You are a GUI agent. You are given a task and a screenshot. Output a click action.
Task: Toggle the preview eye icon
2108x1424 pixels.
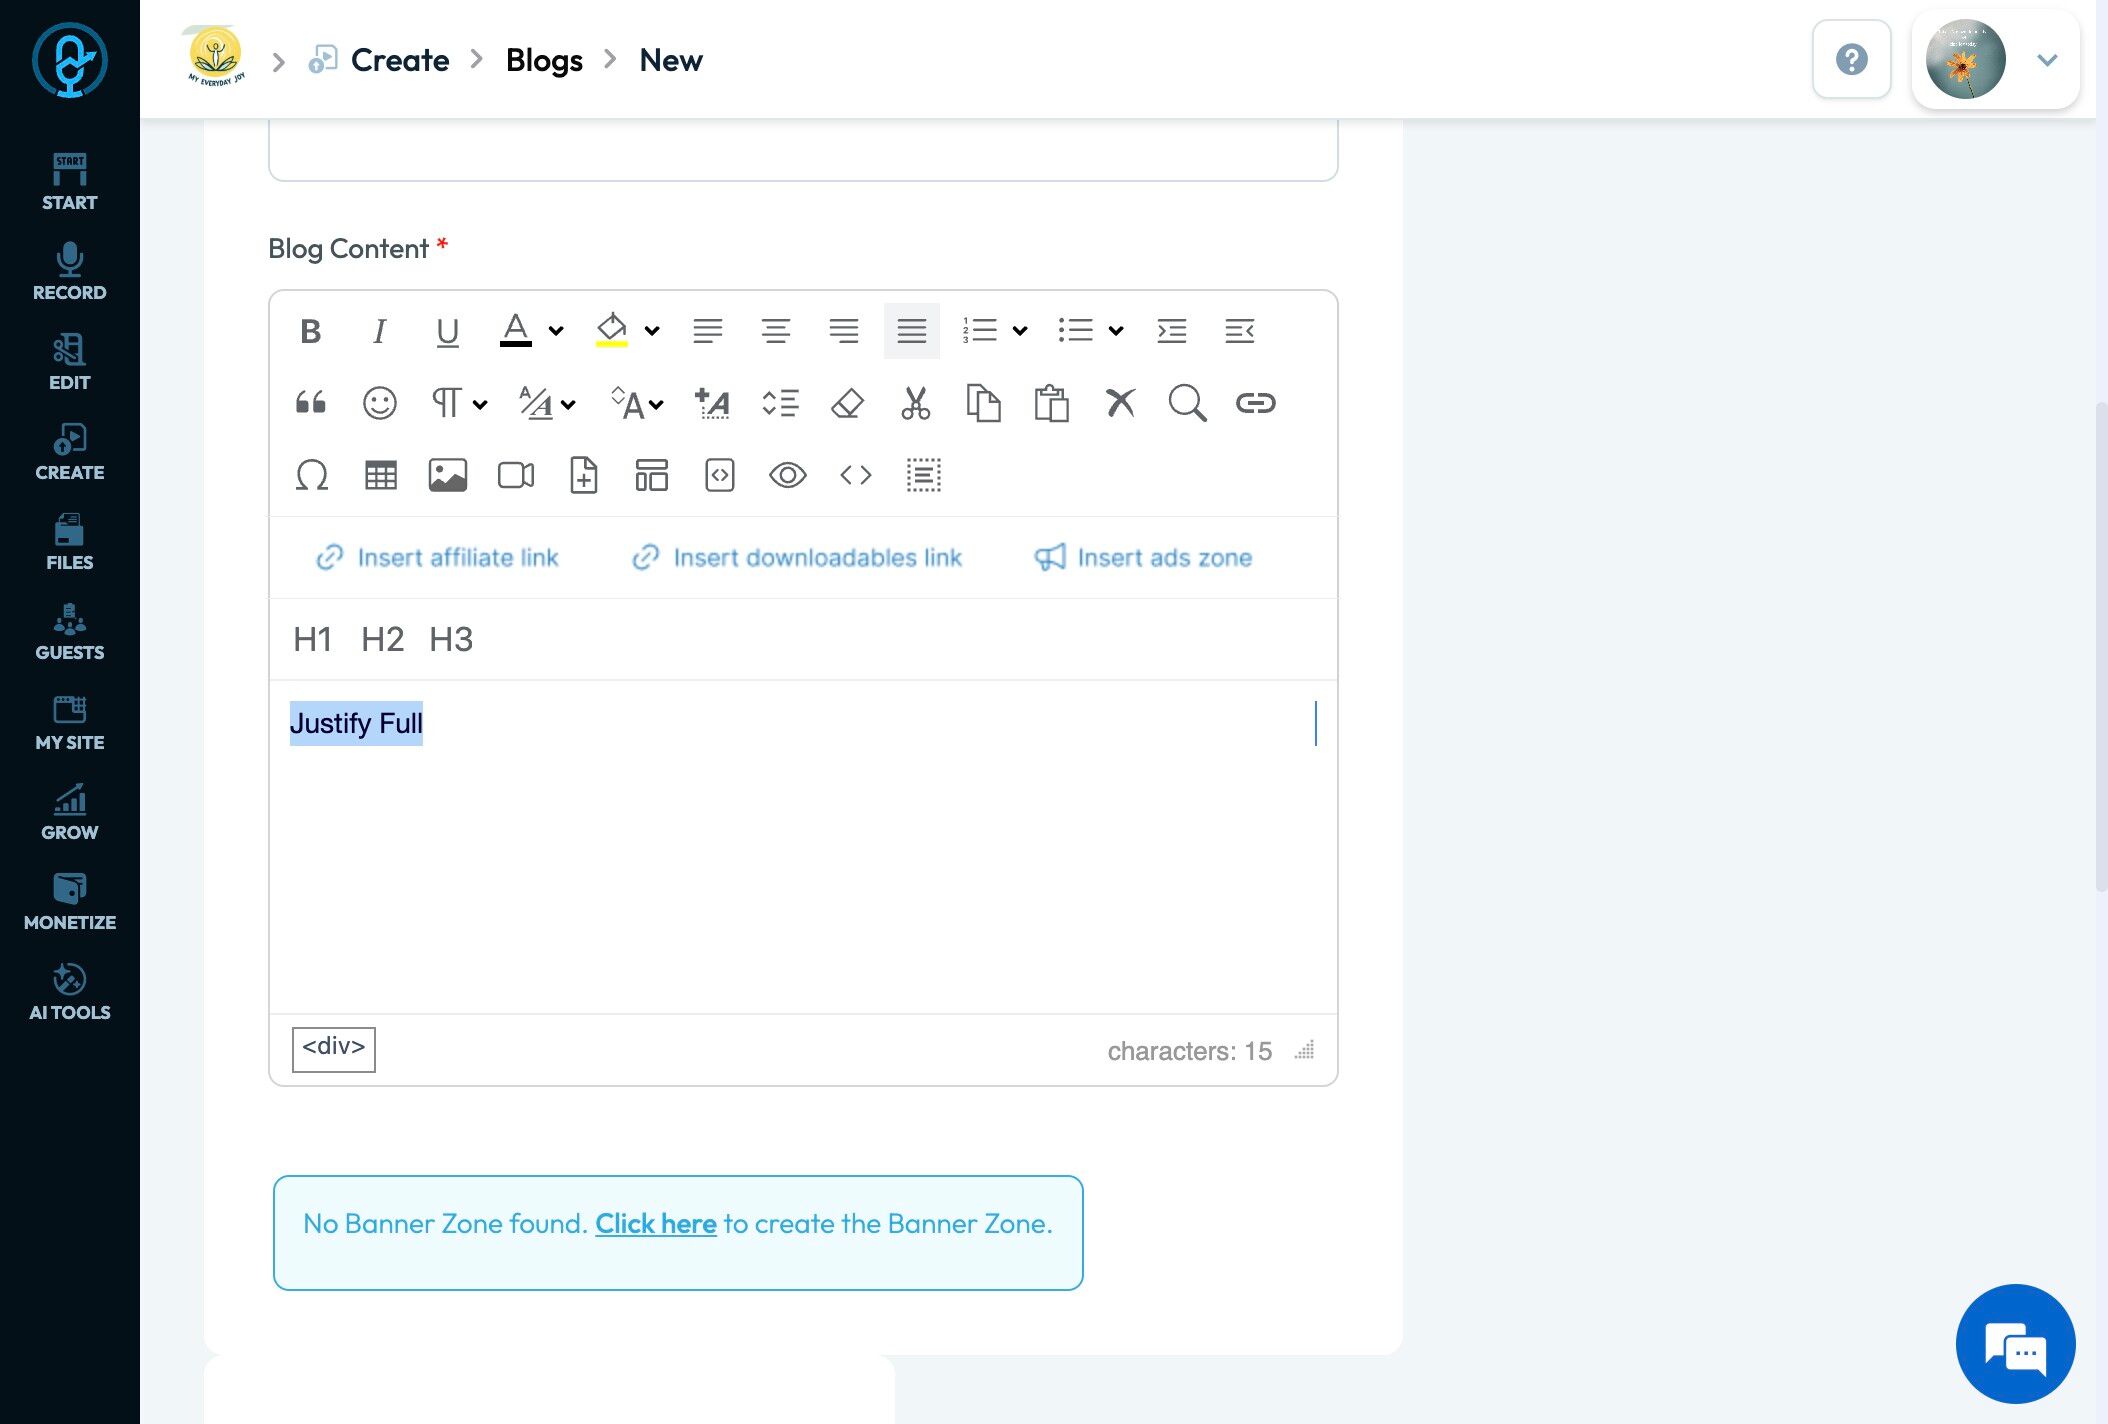[788, 475]
